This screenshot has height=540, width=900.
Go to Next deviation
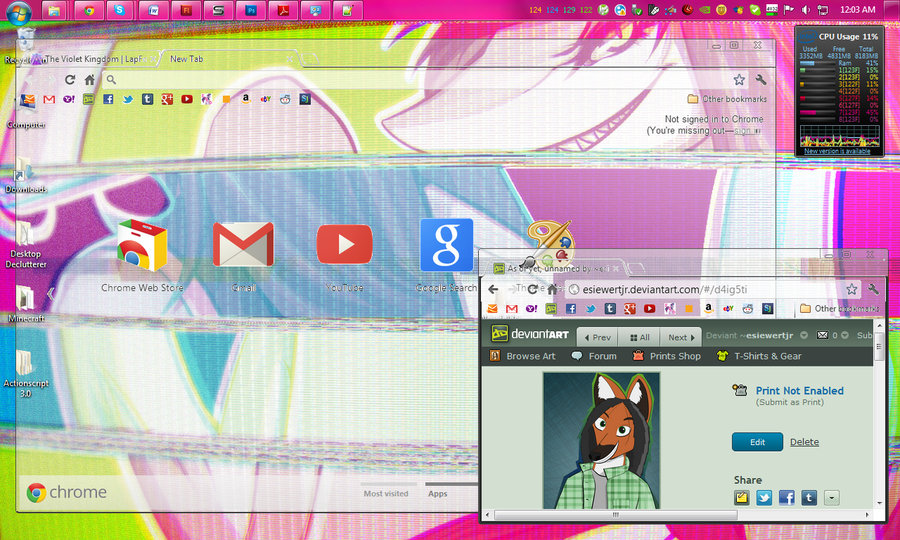coord(681,337)
